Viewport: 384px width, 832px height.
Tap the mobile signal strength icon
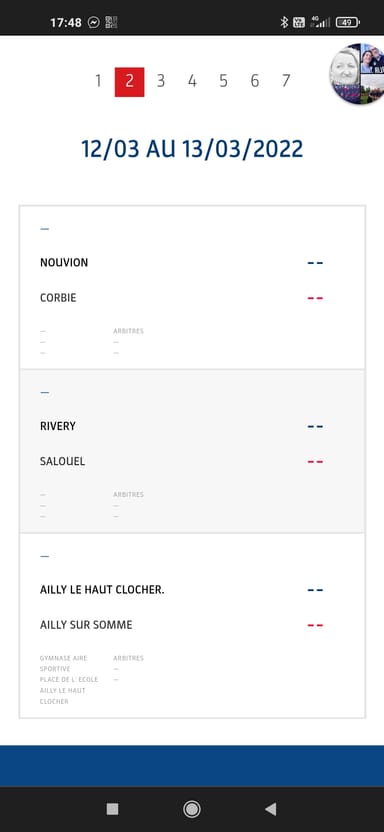(321, 22)
